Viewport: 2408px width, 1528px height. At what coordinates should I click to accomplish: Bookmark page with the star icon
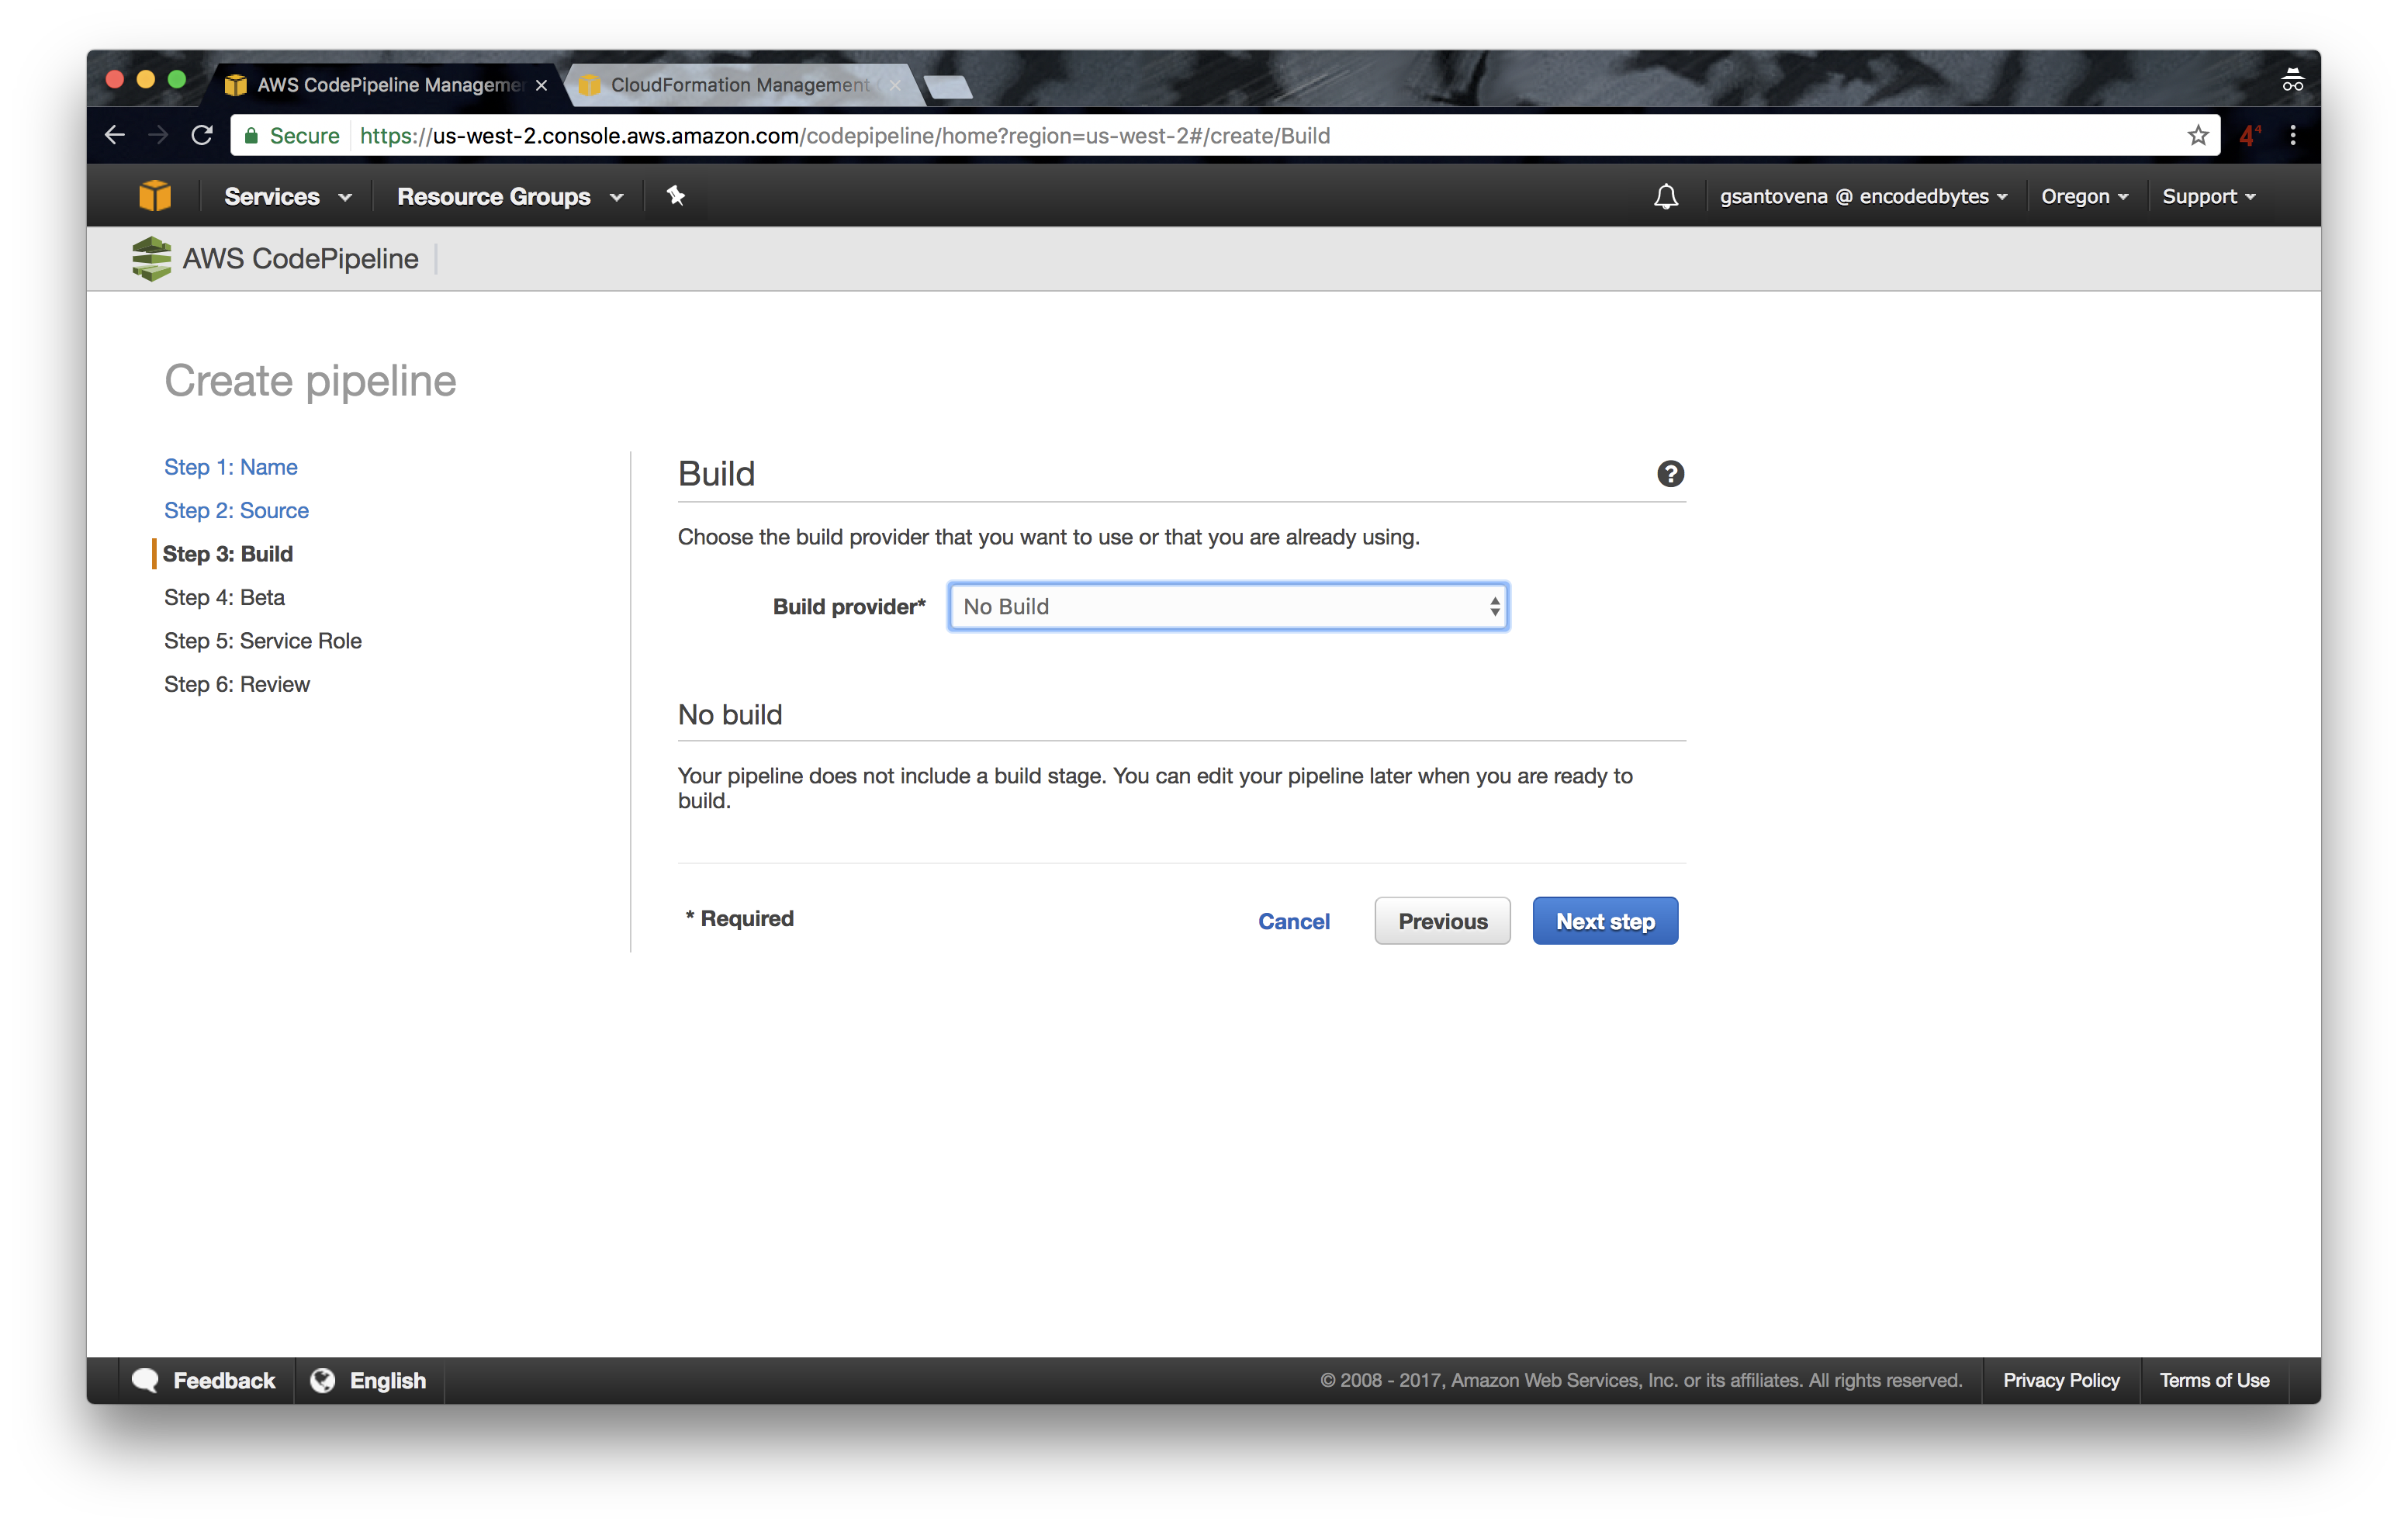2197,136
